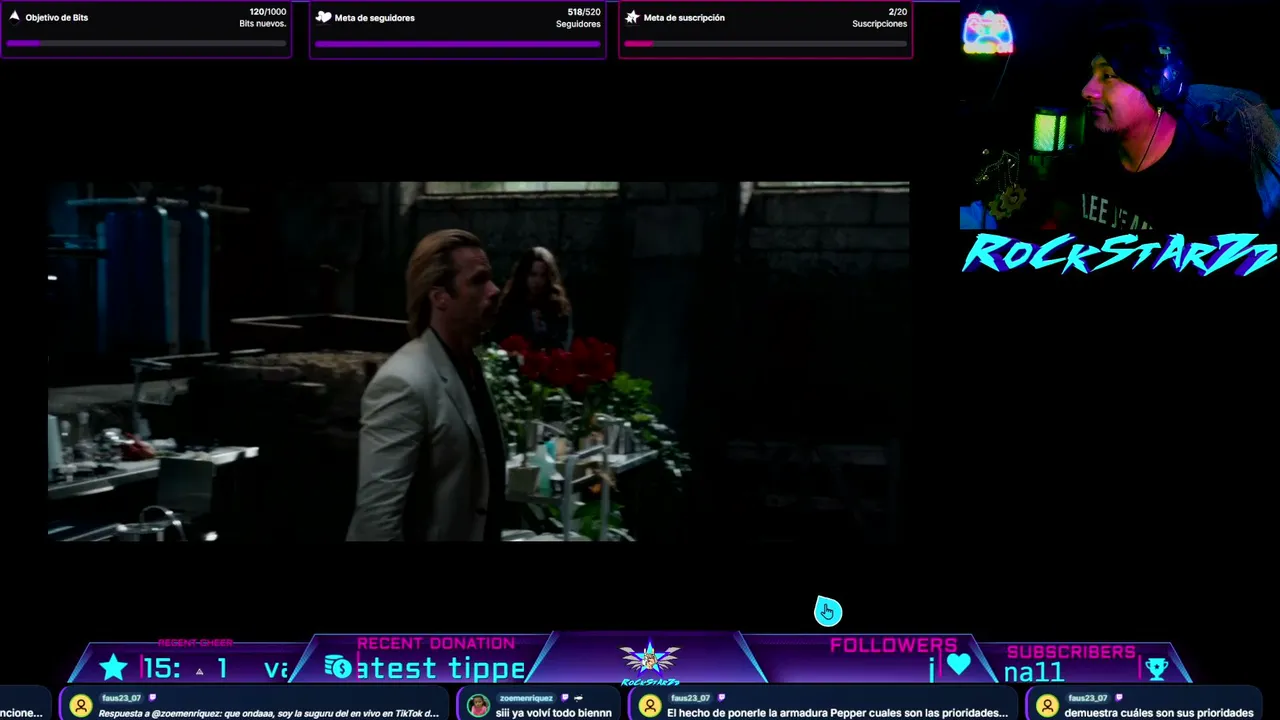The width and height of the screenshot is (1280, 720).
Task: Click faus23_07 avatar beside 'demuestra cuáles' message
Action: (x=1047, y=705)
